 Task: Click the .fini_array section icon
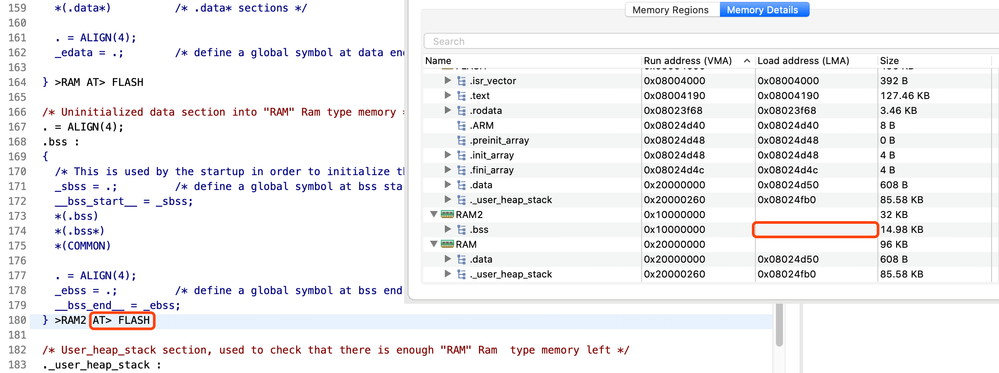click(x=461, y=170)
